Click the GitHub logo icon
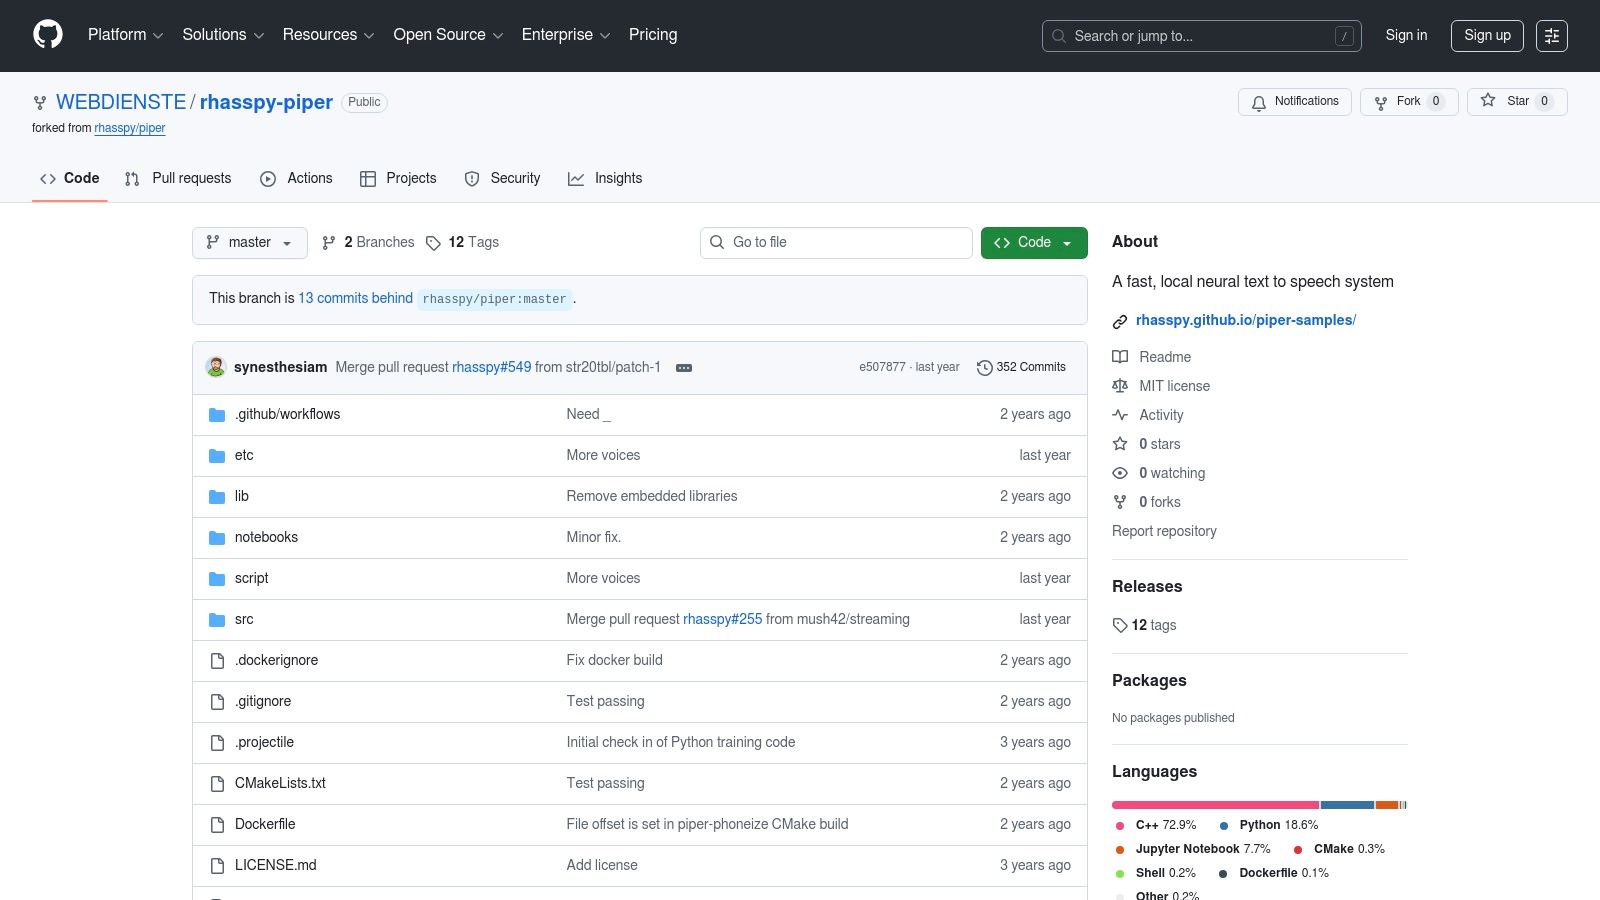The height and width of the screenshot is (900, 1600). (x=48, y=35)
